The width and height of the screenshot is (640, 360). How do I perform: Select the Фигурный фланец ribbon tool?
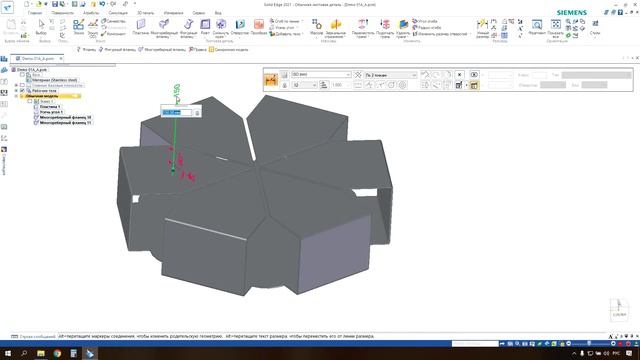188,28
